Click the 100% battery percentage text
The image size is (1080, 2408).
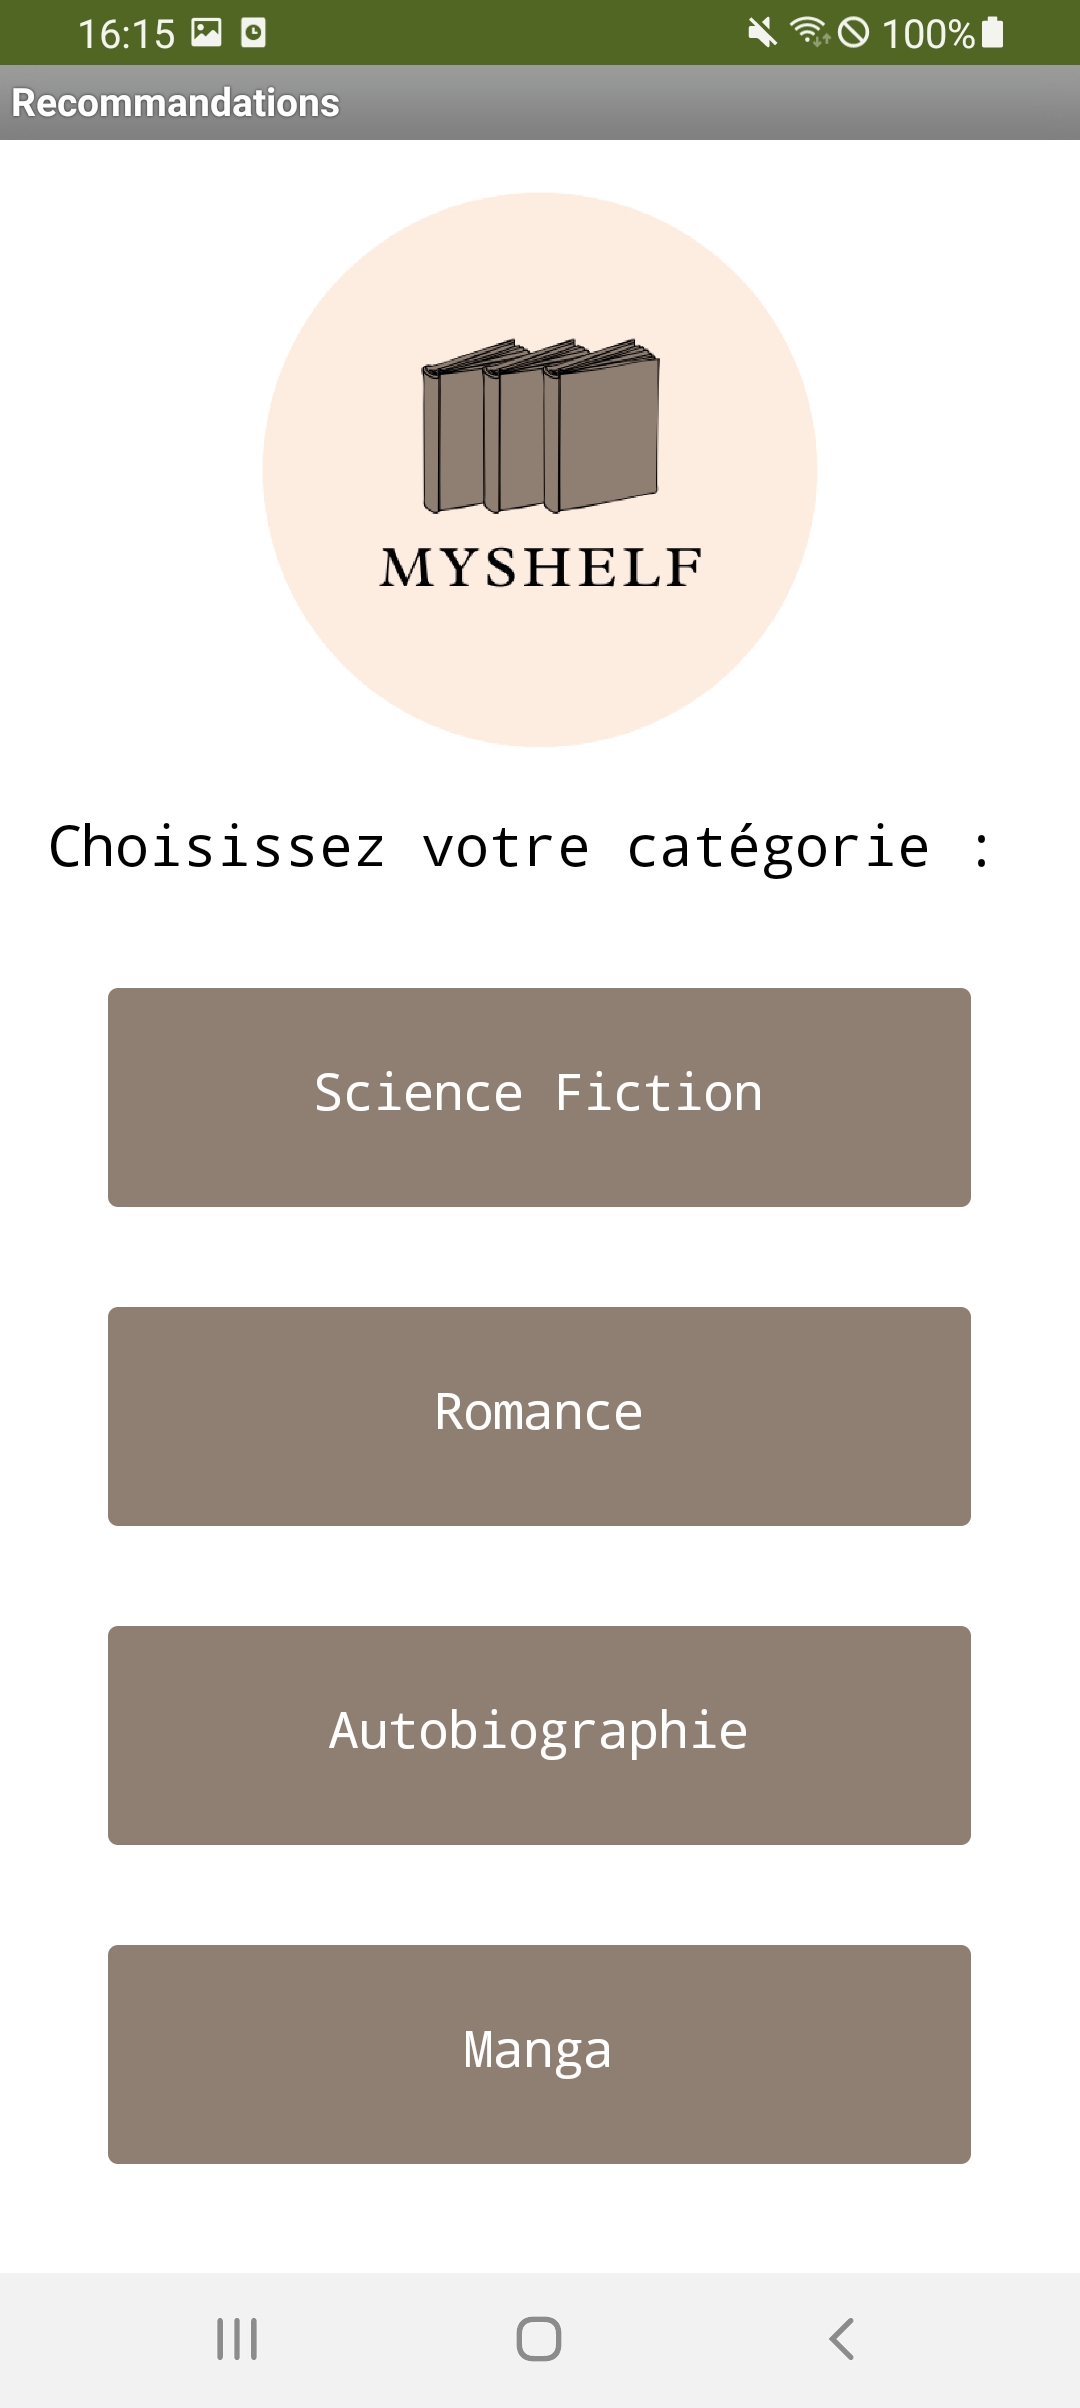tap(928, 34)
